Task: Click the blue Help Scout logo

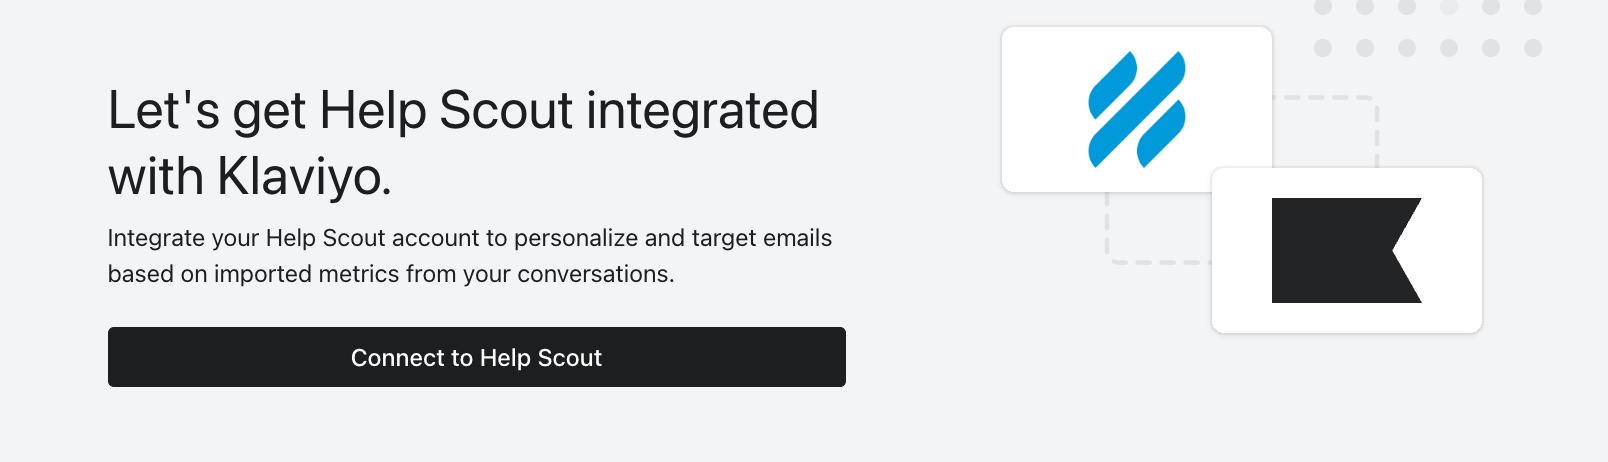Action: coord(1137,109)
